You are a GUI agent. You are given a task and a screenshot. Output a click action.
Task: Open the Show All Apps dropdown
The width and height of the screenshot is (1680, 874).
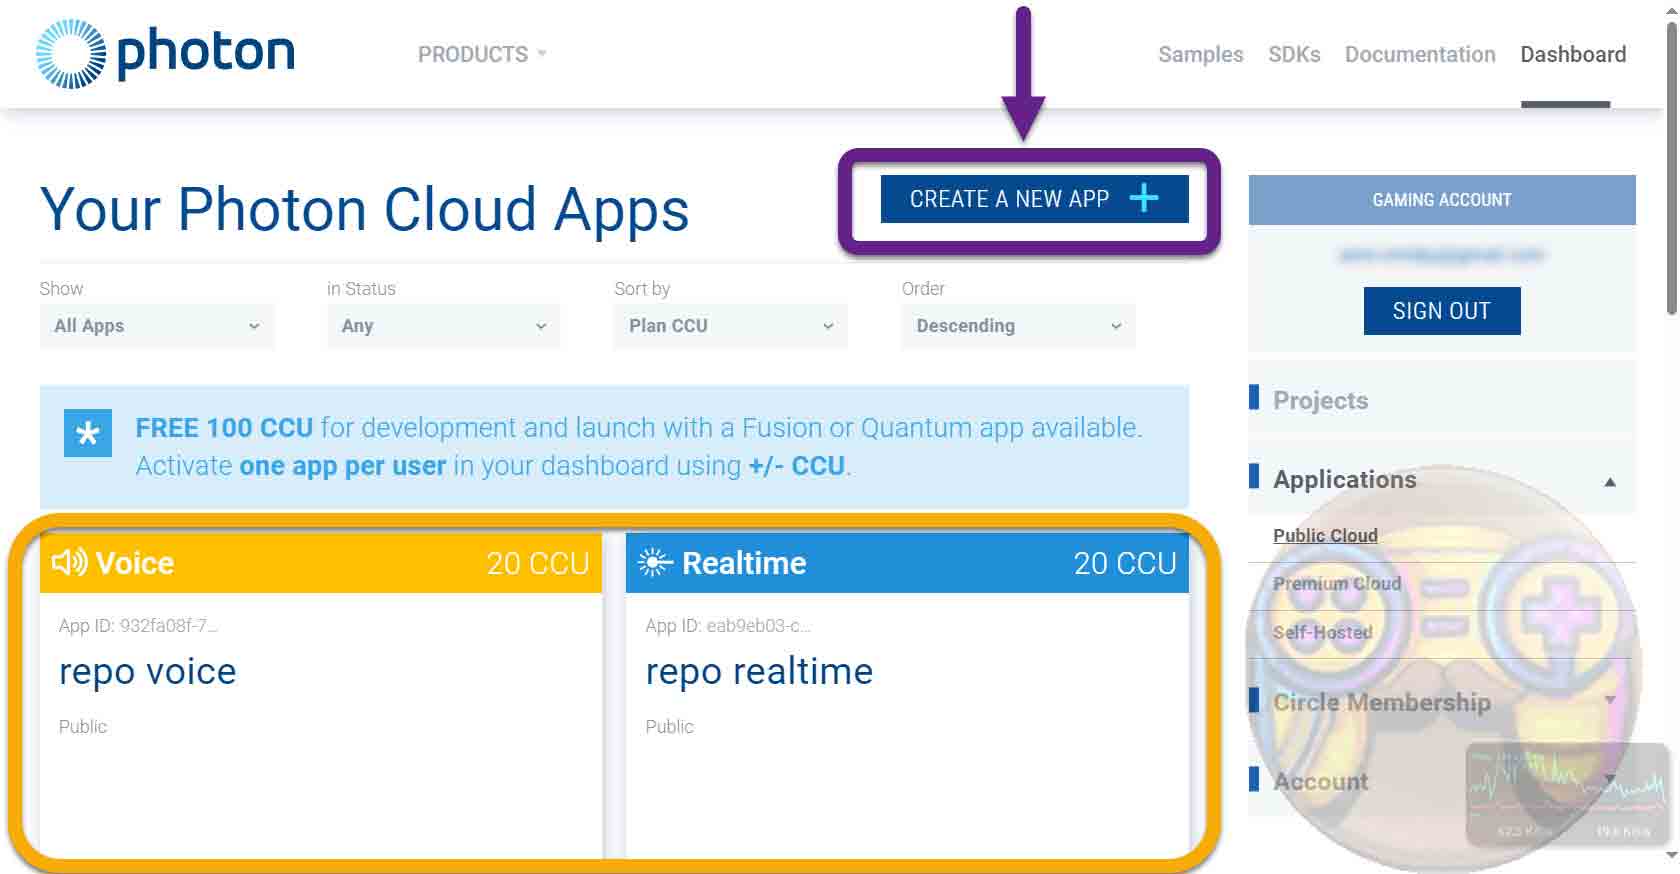(x=157, y=326)
